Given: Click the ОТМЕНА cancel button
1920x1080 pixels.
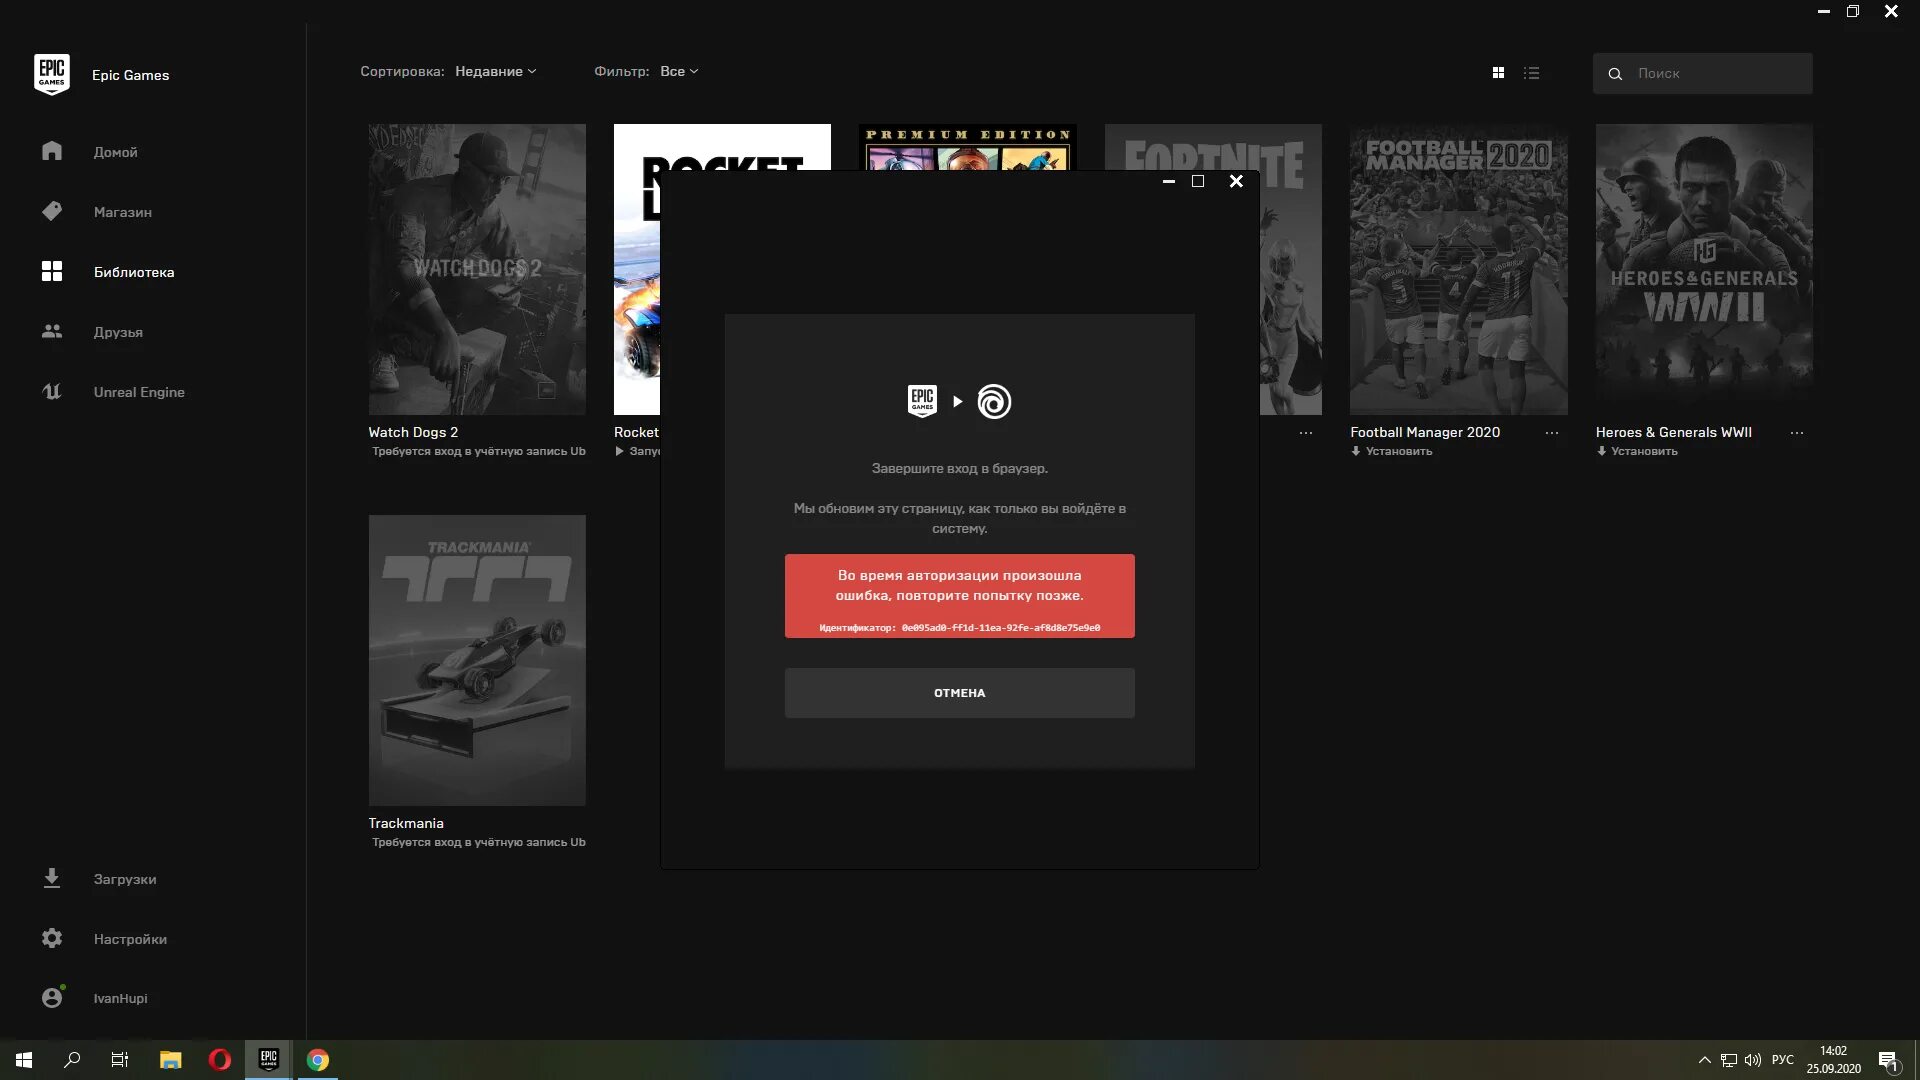Looking at the screenshot, I should (x=959, y=693).
